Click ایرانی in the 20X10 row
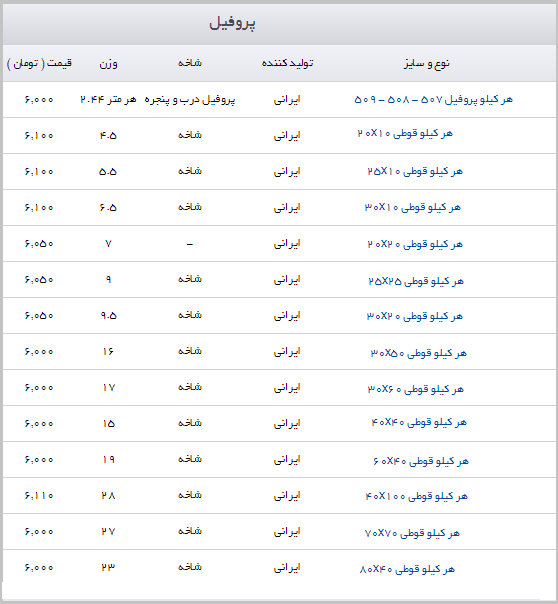Viewport: 558px width, 604px height. [287, 136]
